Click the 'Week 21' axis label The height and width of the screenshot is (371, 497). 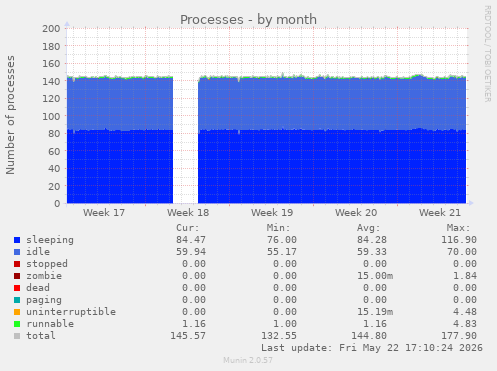point(440,213)
